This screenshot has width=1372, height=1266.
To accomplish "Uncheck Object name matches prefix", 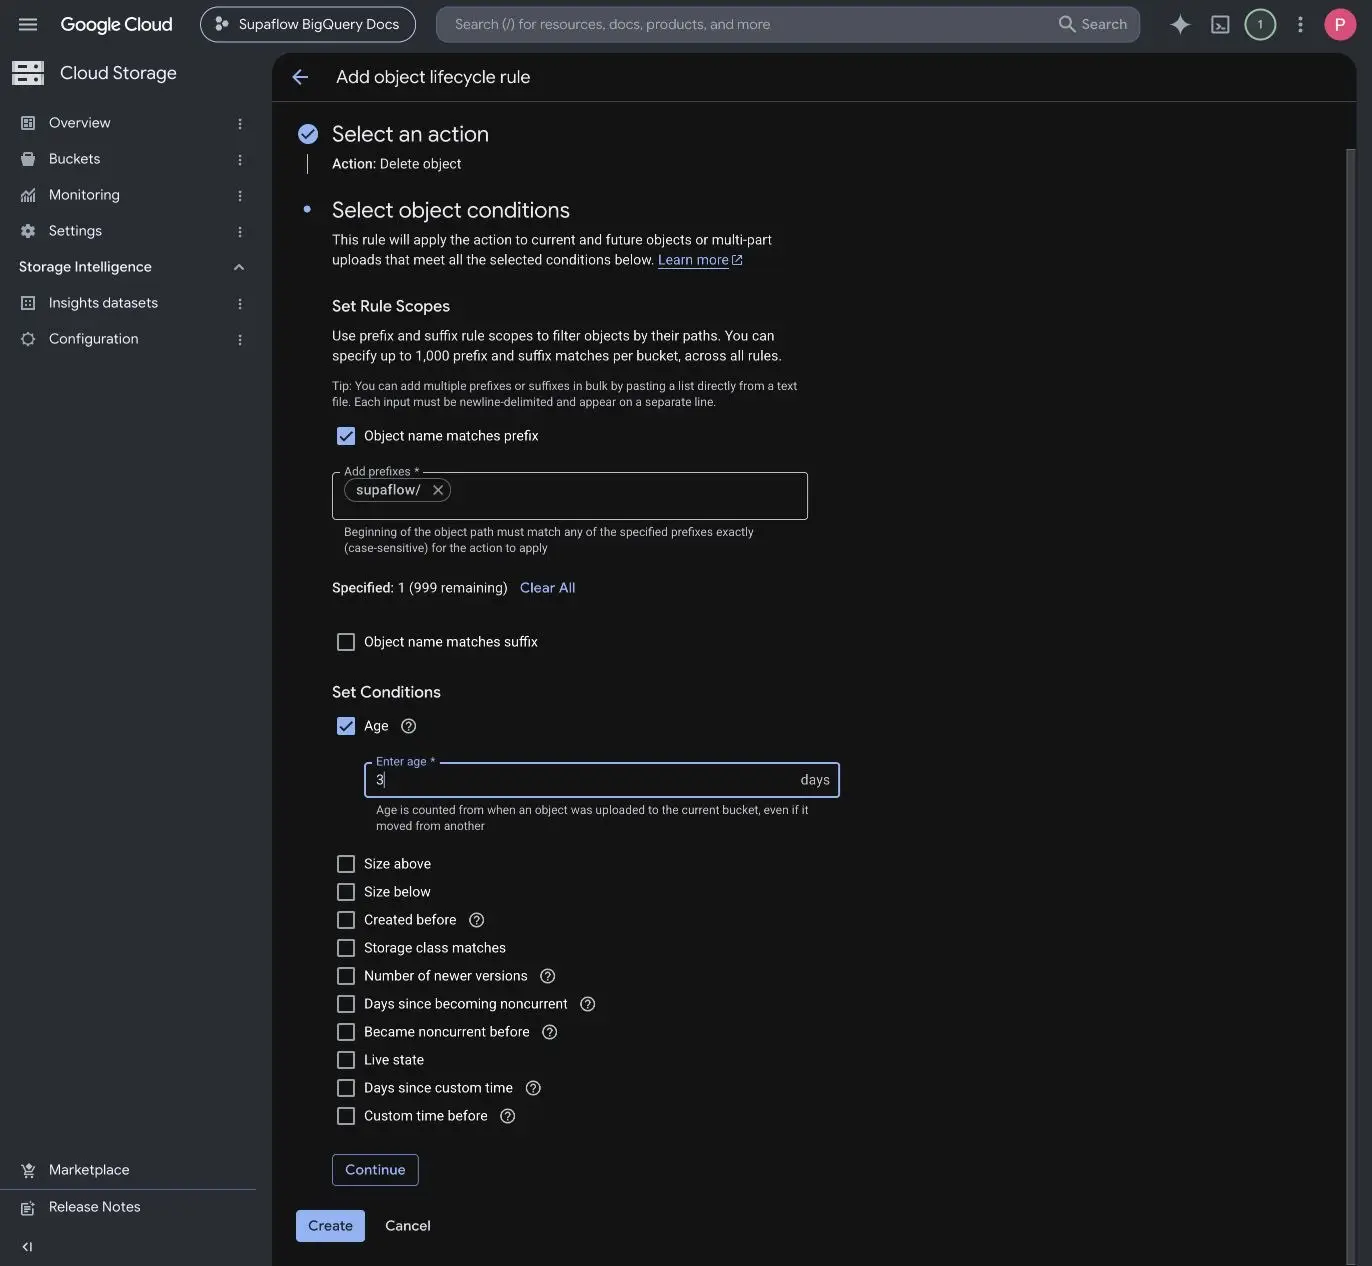I will pos(346,436).
